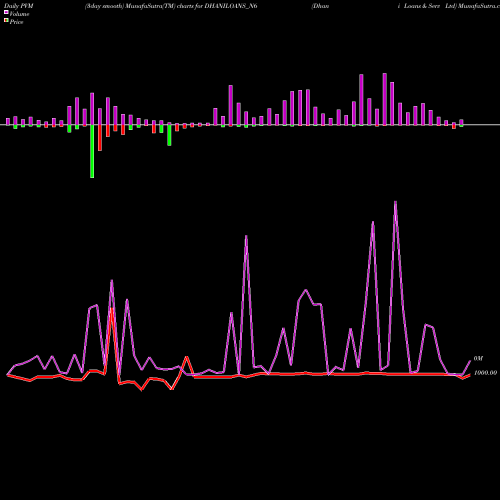Select the 'Volume' legend label
This screenshot has height=500, width=500.
(x=19, y=14)
